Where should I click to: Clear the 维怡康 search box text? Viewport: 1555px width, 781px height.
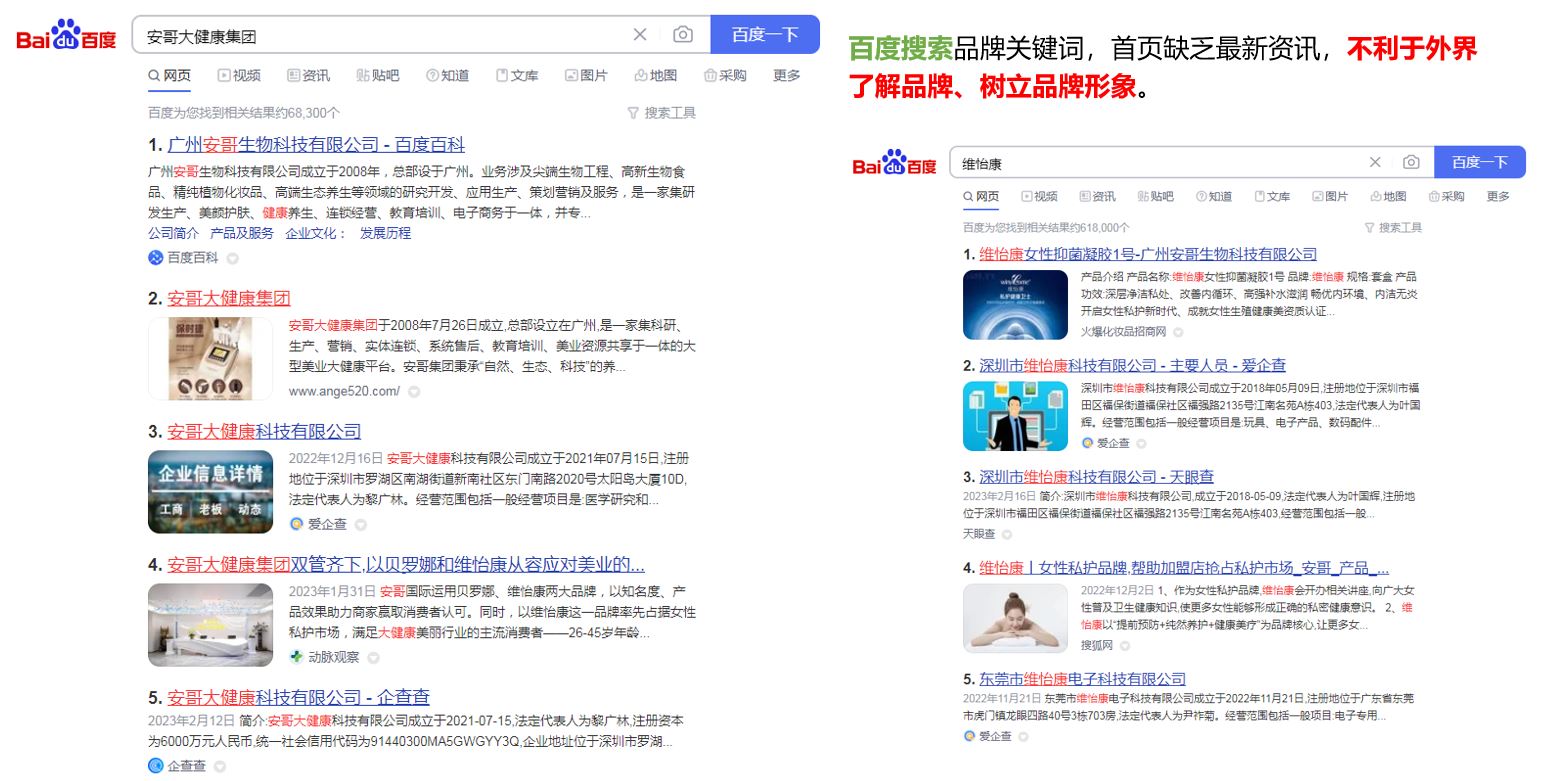[1375, 162]
